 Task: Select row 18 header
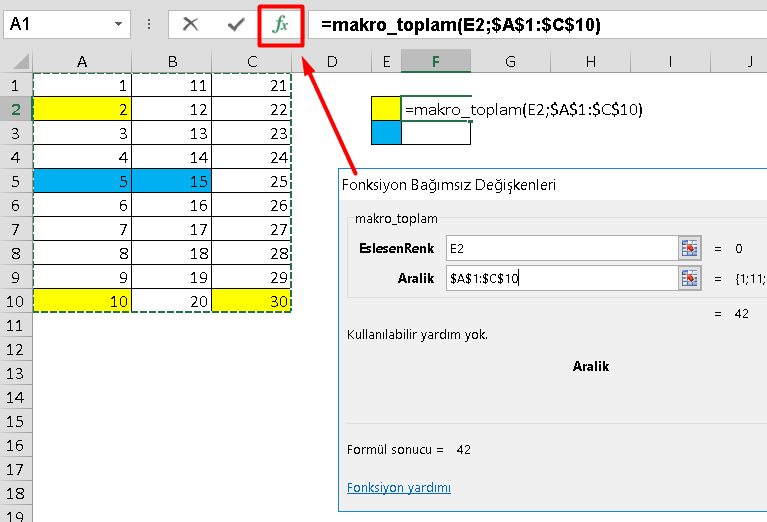[x=16, y=493]
